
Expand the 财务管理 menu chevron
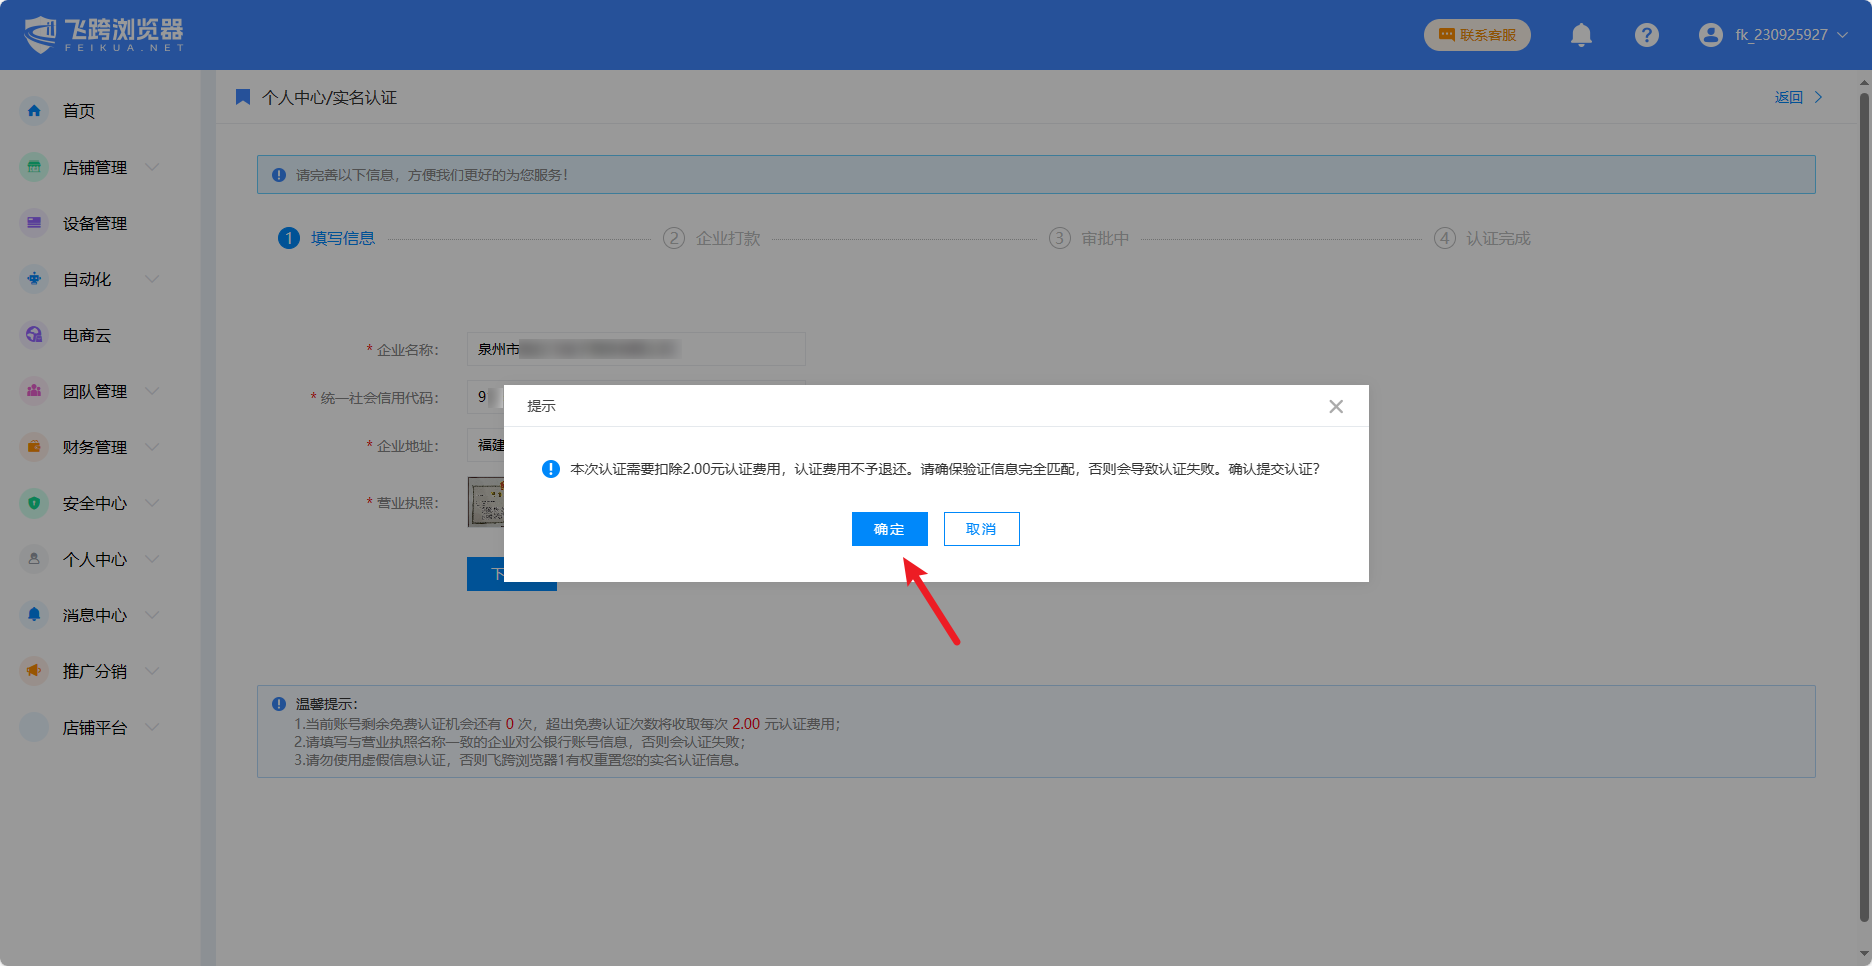[x=152, y=447]
